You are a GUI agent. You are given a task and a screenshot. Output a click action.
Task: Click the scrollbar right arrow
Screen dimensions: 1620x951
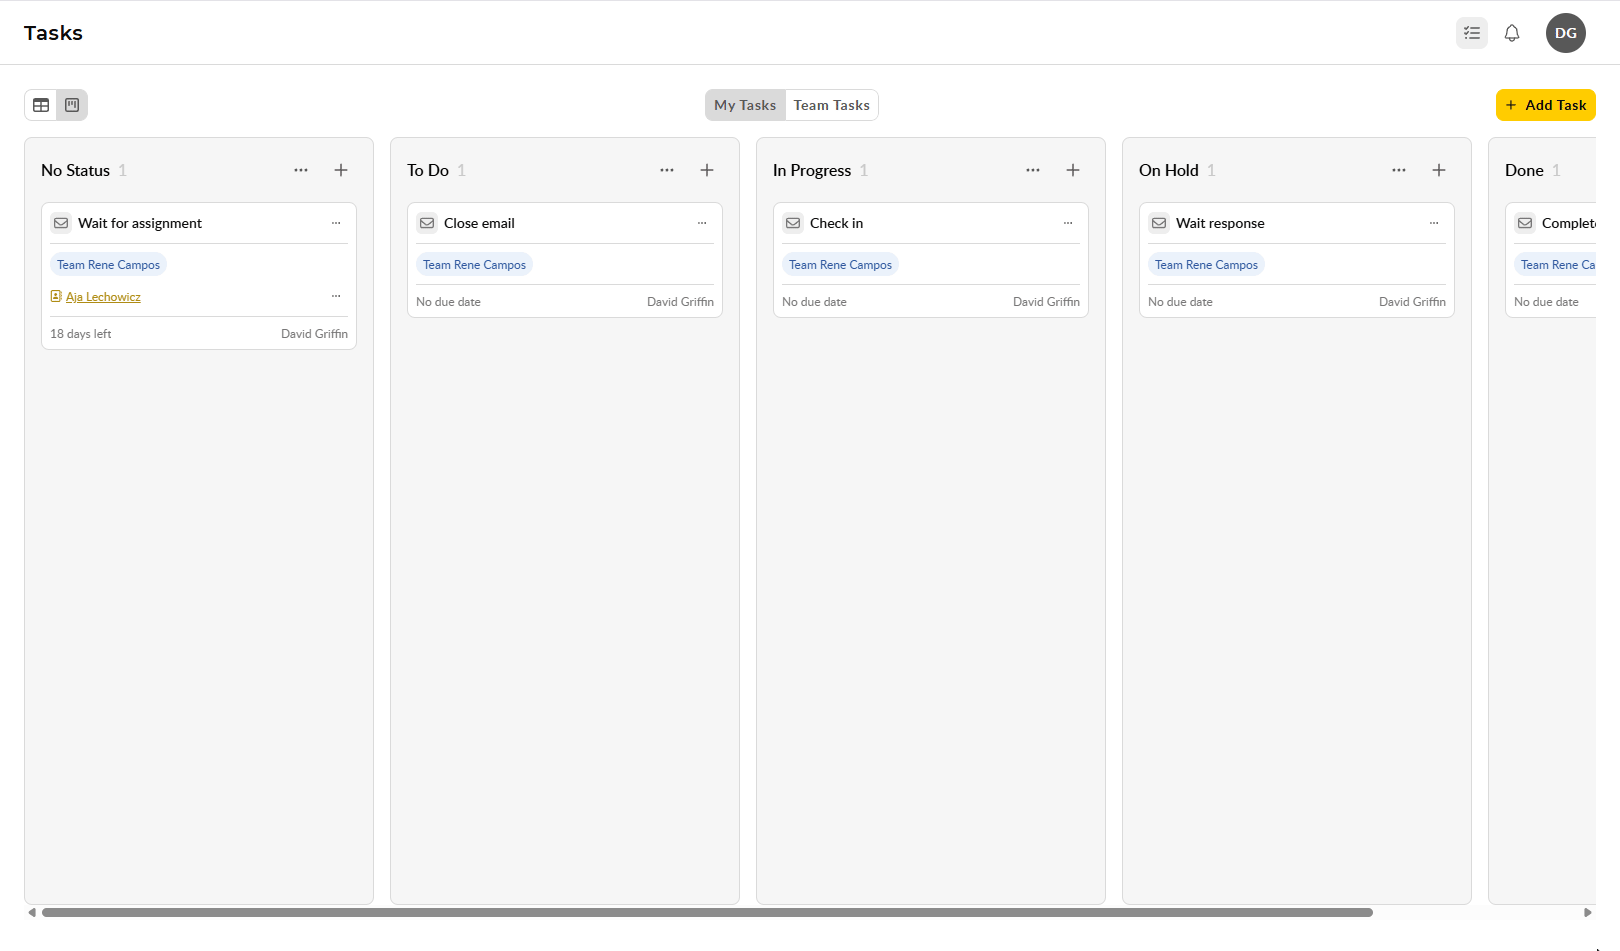[x=1587, y=912]
